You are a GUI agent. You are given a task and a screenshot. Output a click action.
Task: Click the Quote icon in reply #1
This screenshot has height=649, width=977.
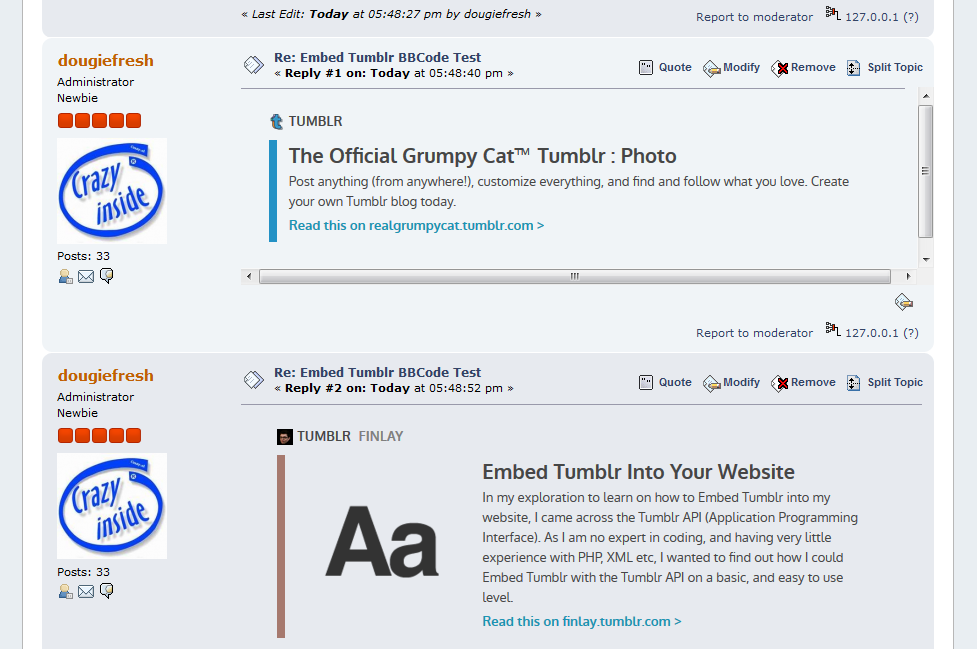tap(646, 67)
